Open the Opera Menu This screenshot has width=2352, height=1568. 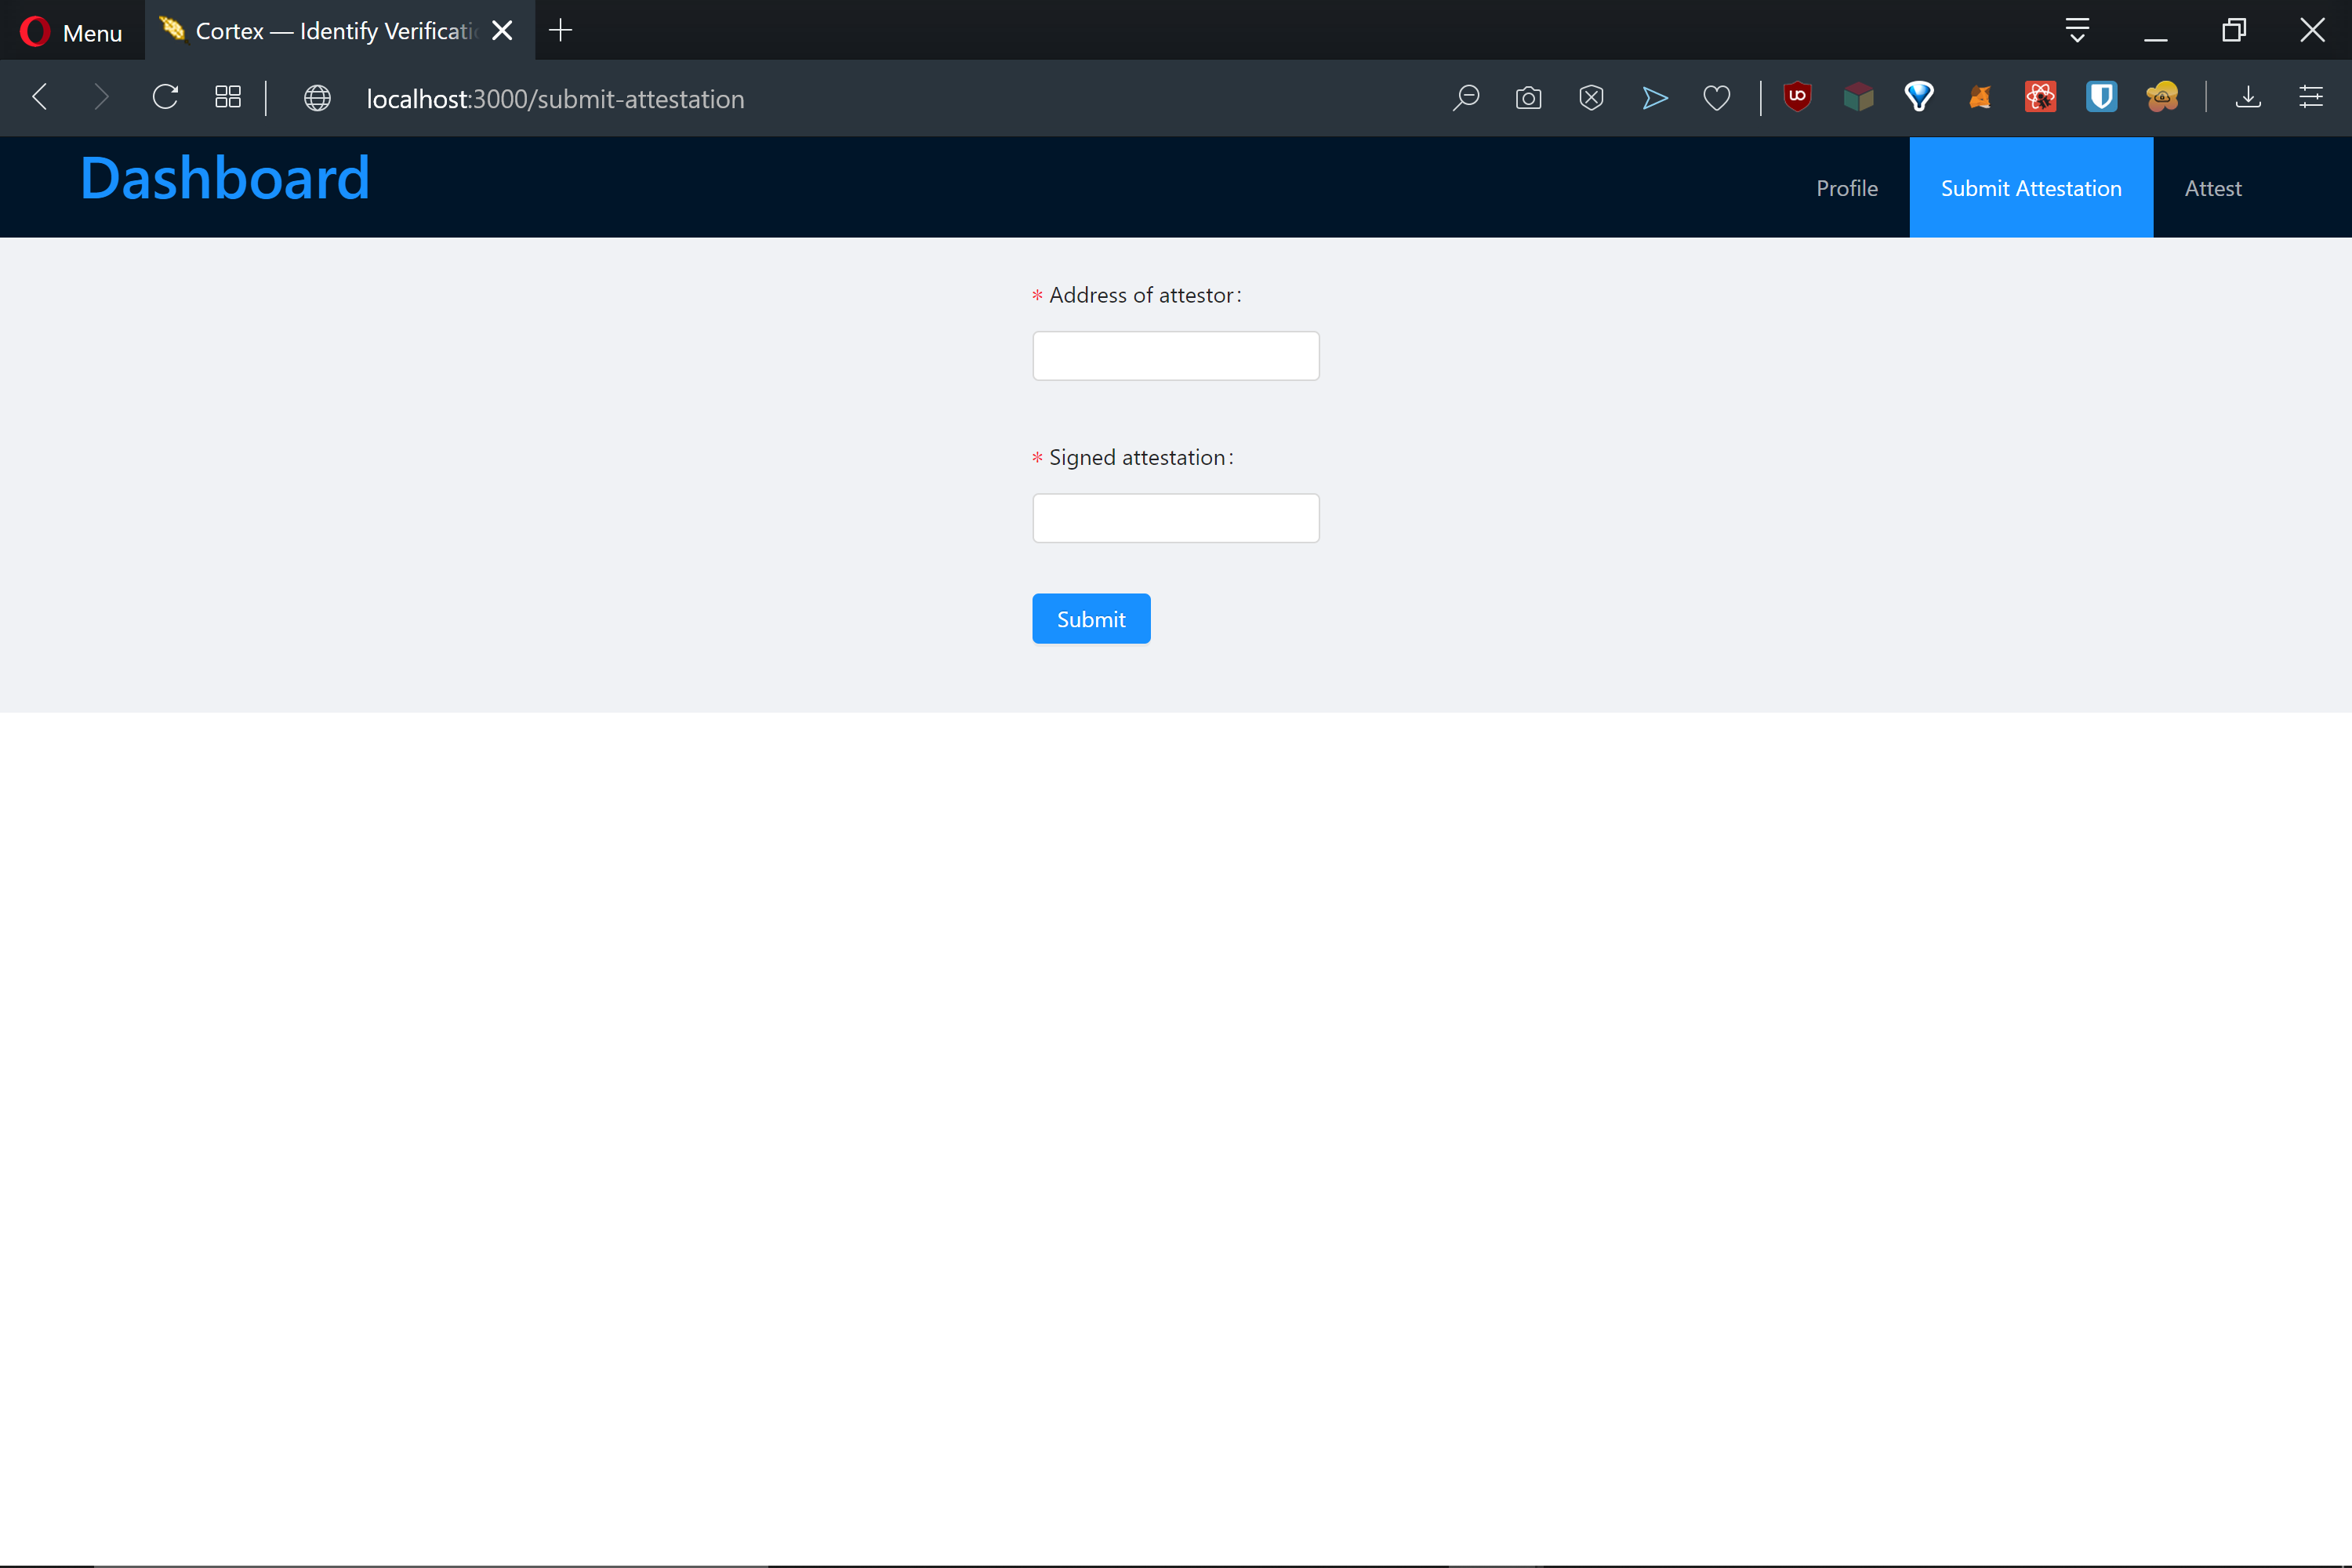(71, 31)
